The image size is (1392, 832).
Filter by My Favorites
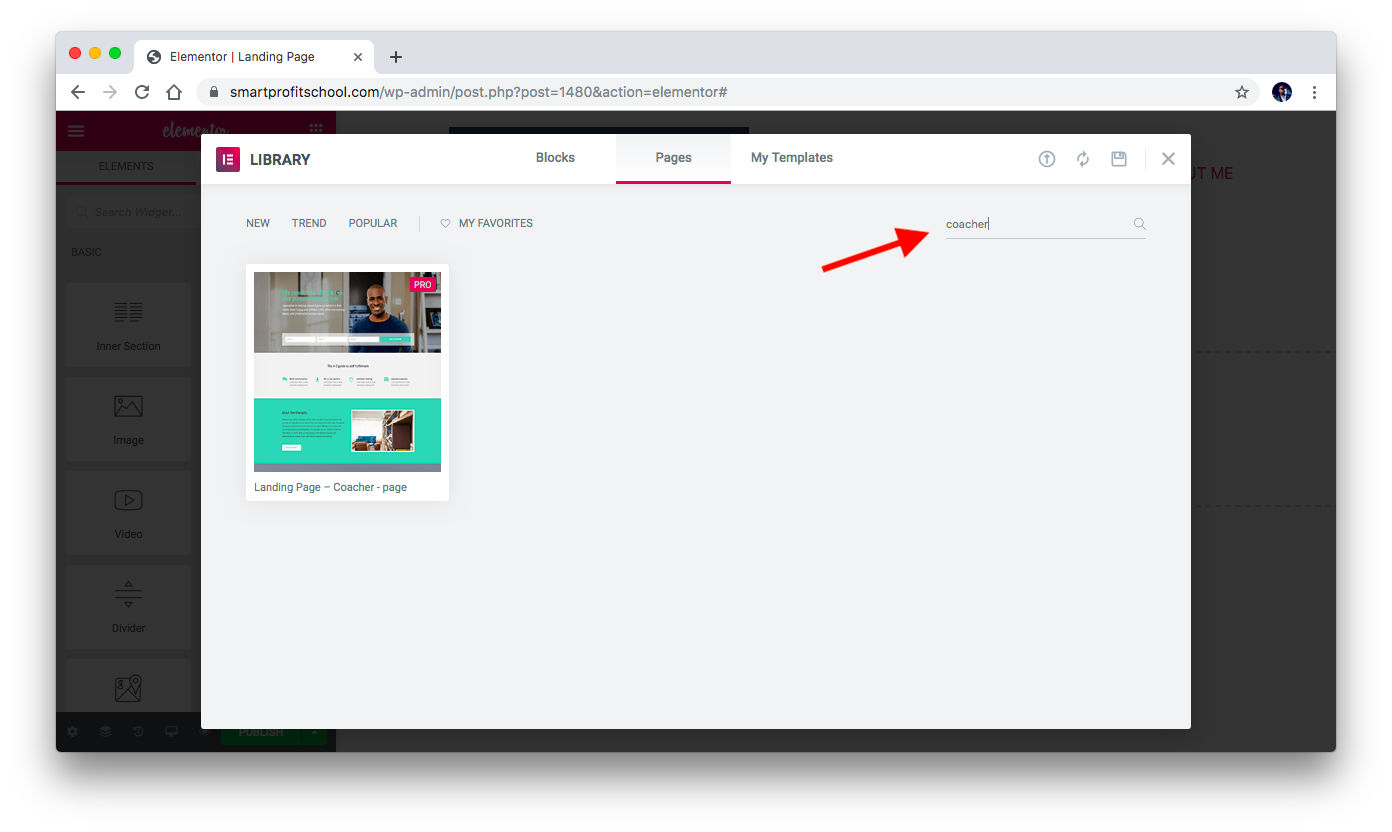(x=495, y=223)
